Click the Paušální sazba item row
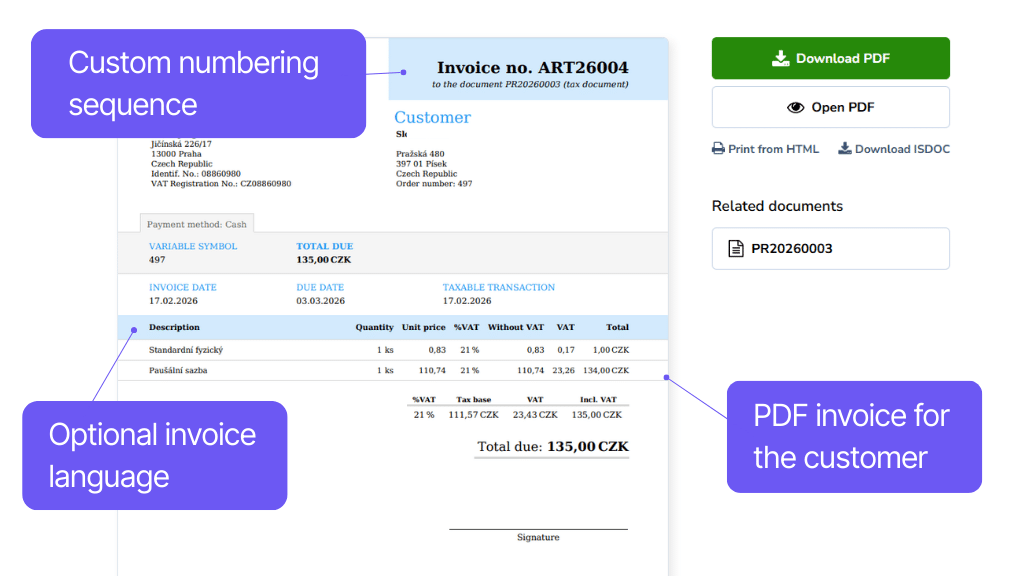 pos(393,370)
